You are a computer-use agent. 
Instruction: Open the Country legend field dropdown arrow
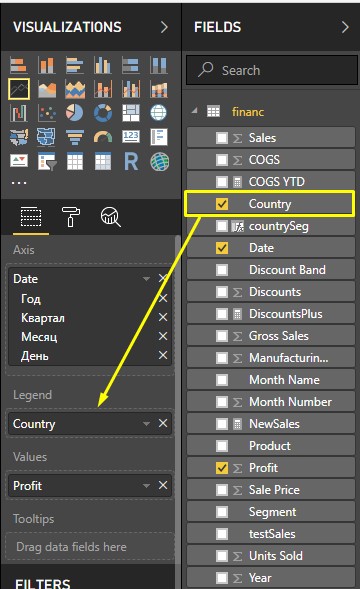click(146, 424)
